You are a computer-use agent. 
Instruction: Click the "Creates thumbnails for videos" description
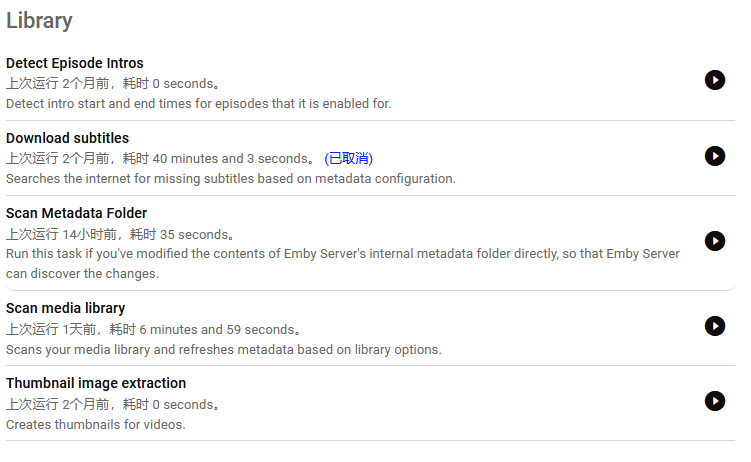click(96, 425)
